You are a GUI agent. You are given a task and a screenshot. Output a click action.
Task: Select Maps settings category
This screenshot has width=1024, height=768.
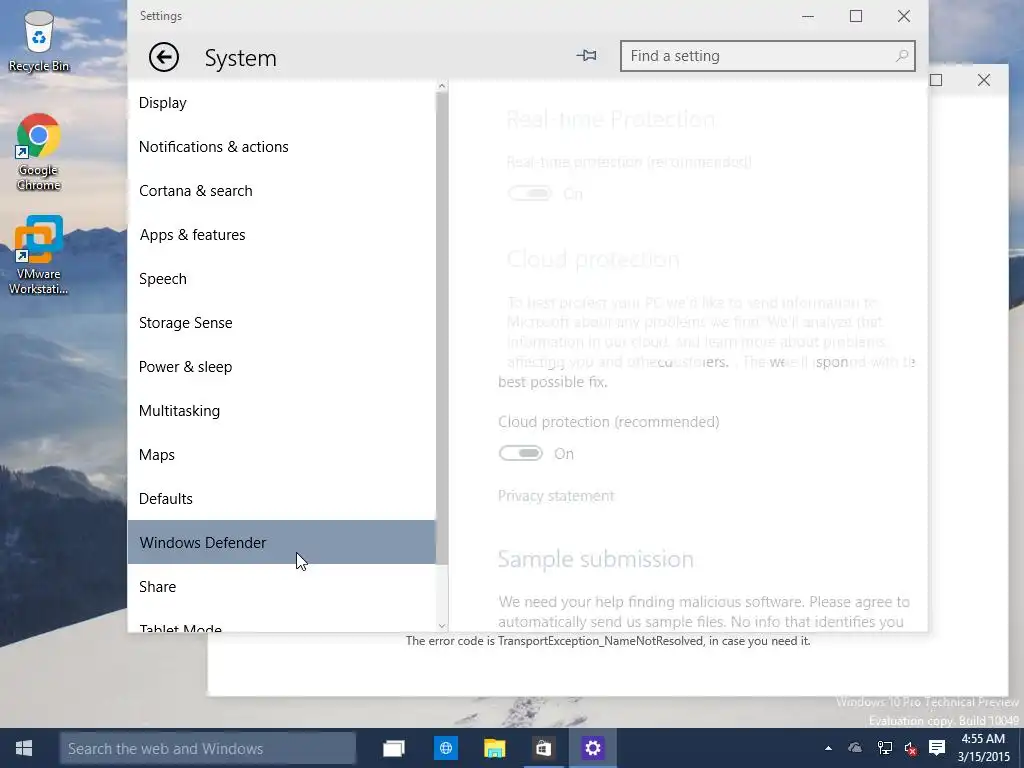coord(281,455)
